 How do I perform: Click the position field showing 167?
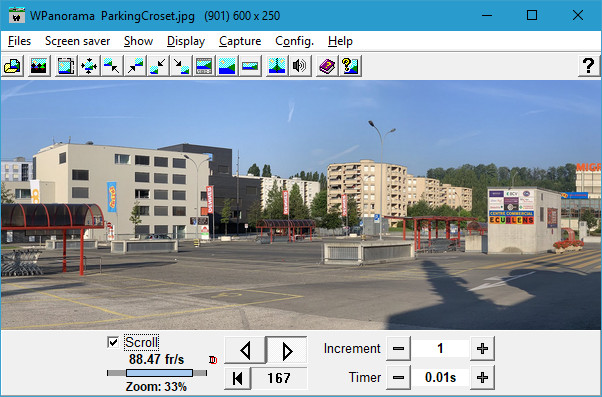point(279,378)
